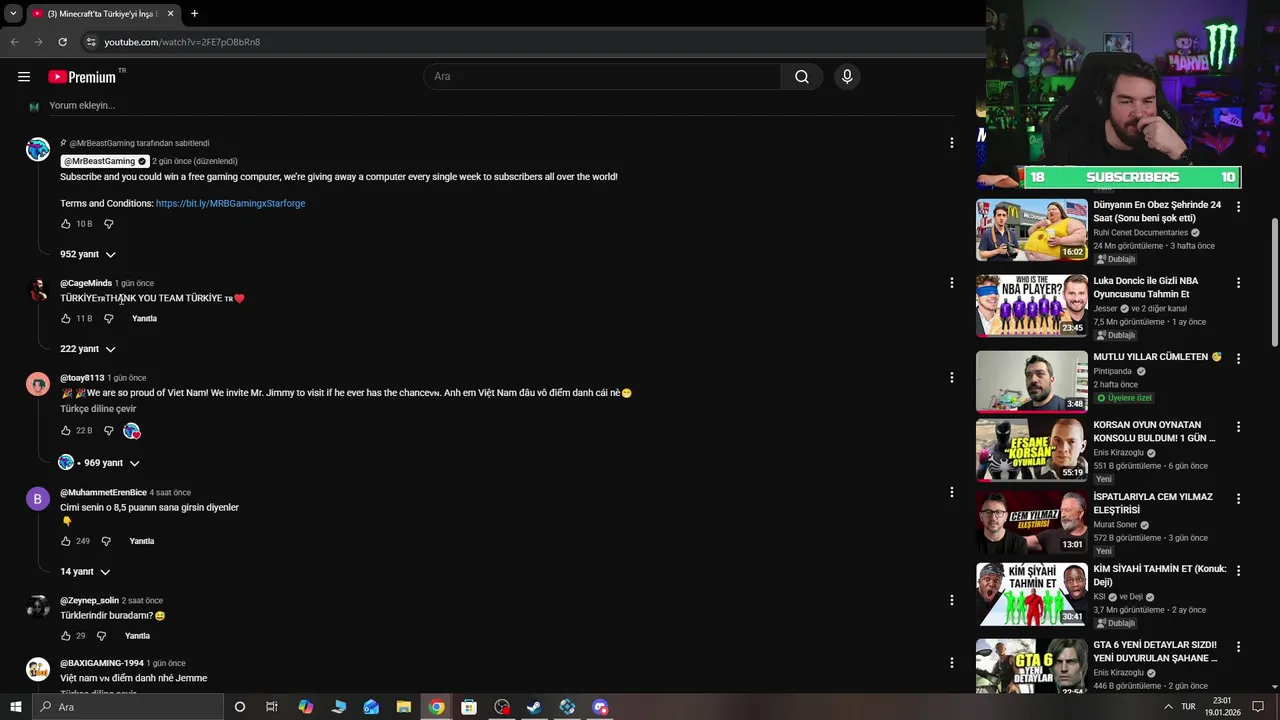Open options for 'MUTLU YILLAR CÜMLETEN' video

click(x=1238, y=359)
